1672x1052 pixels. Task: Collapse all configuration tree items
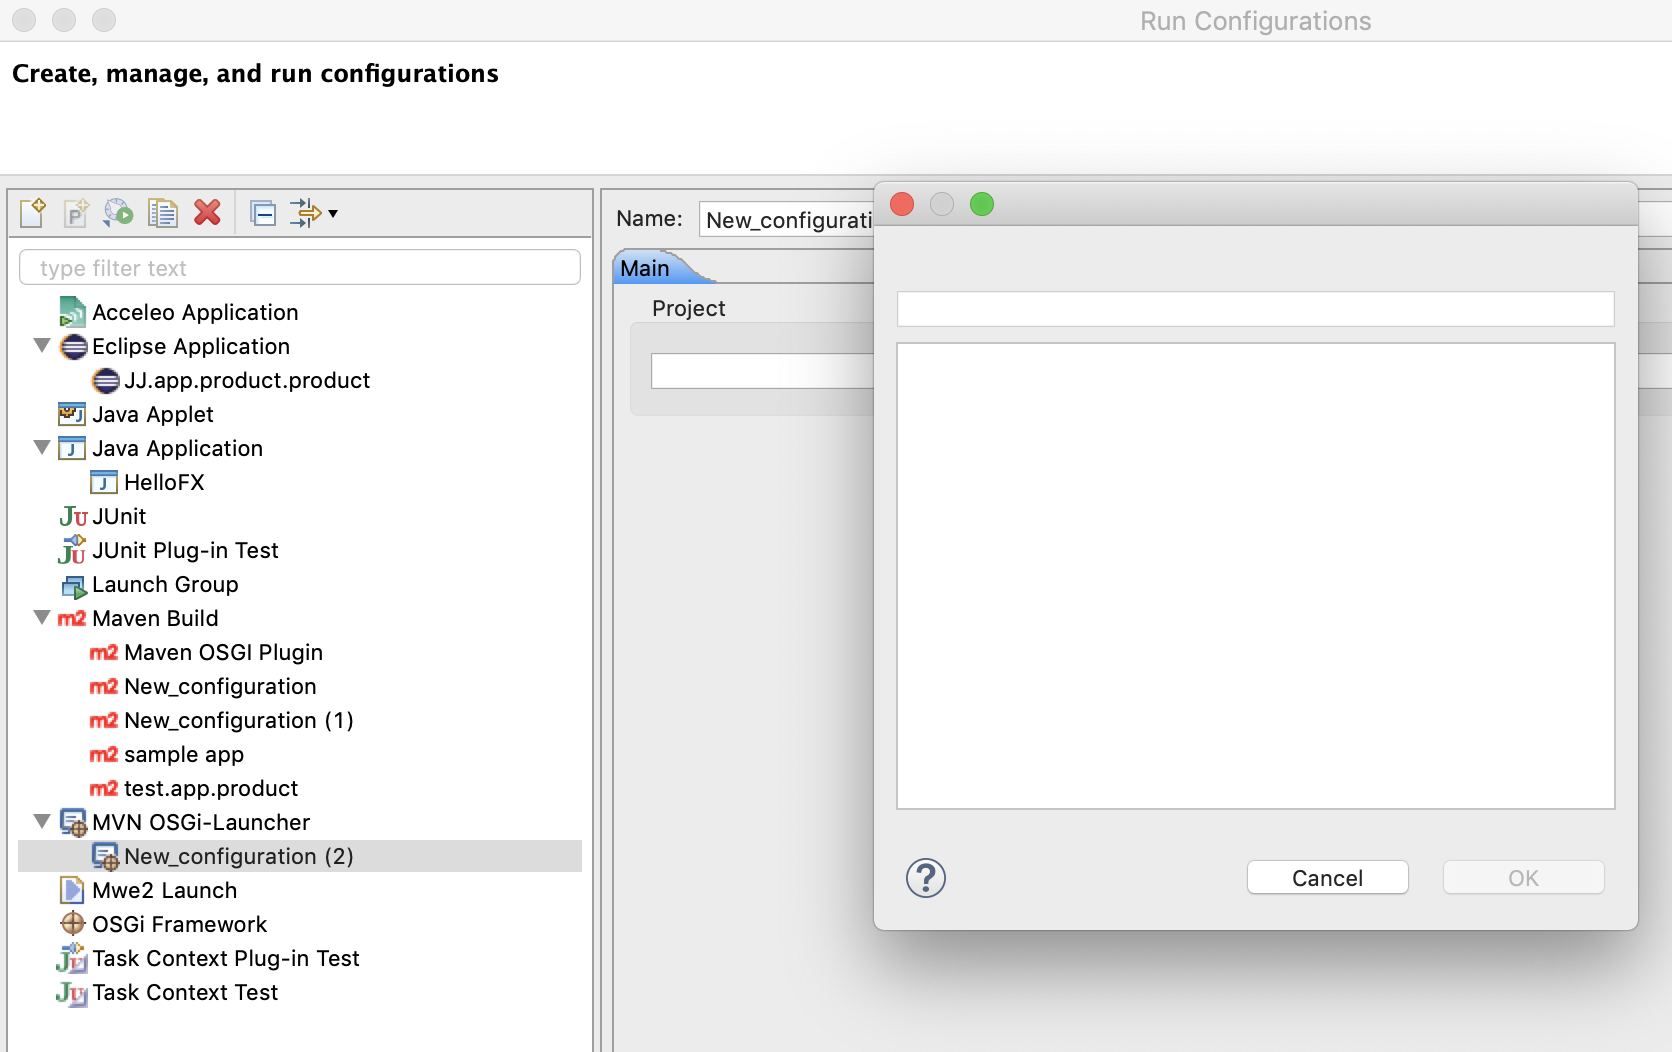coord(263,213)
